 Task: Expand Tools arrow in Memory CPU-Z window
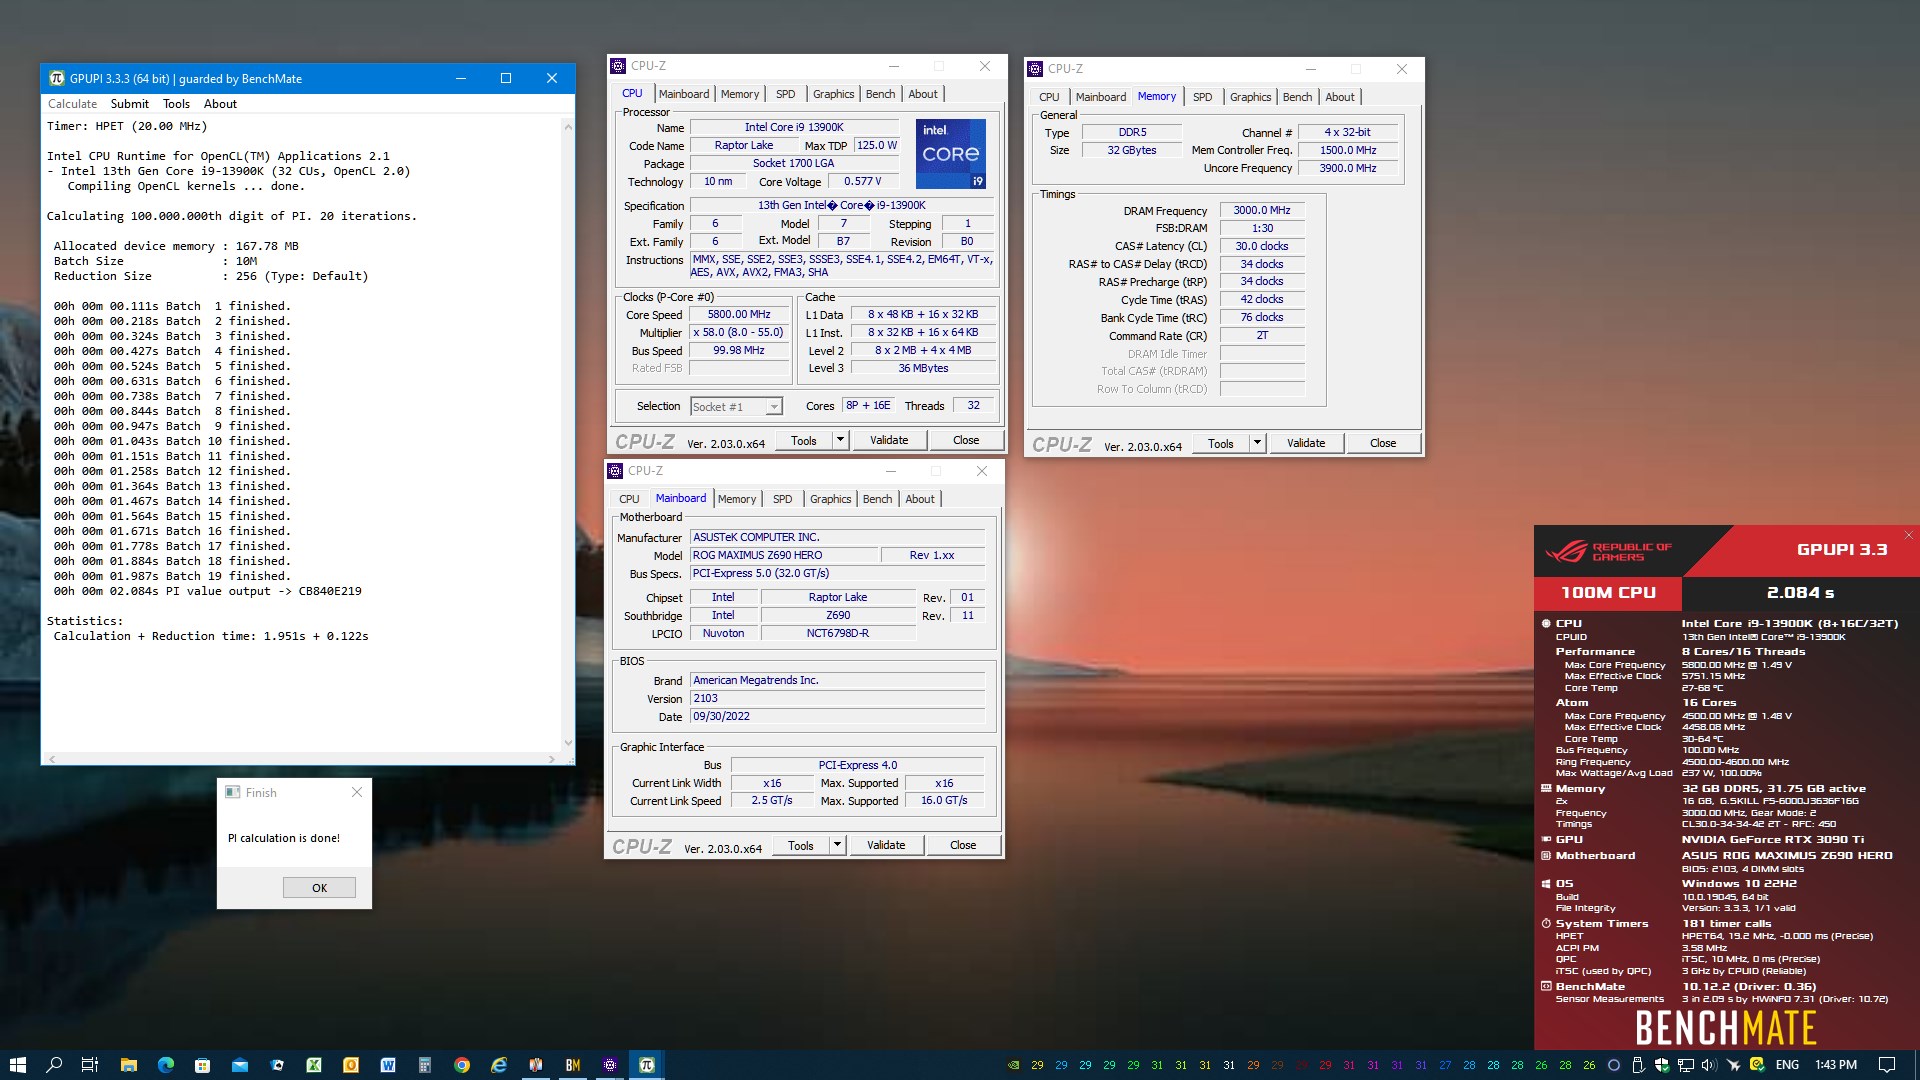(x=1257, y=443)
